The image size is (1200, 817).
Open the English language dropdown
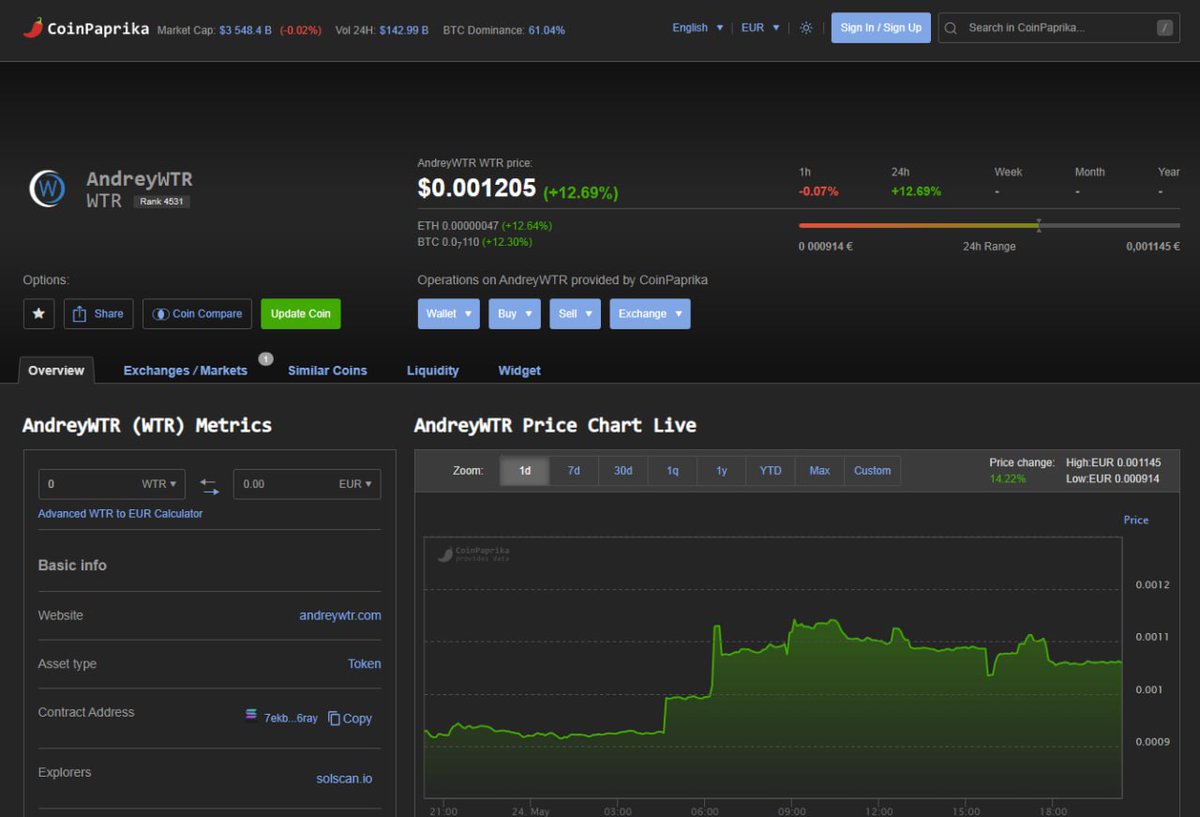[x=697, y=28]
